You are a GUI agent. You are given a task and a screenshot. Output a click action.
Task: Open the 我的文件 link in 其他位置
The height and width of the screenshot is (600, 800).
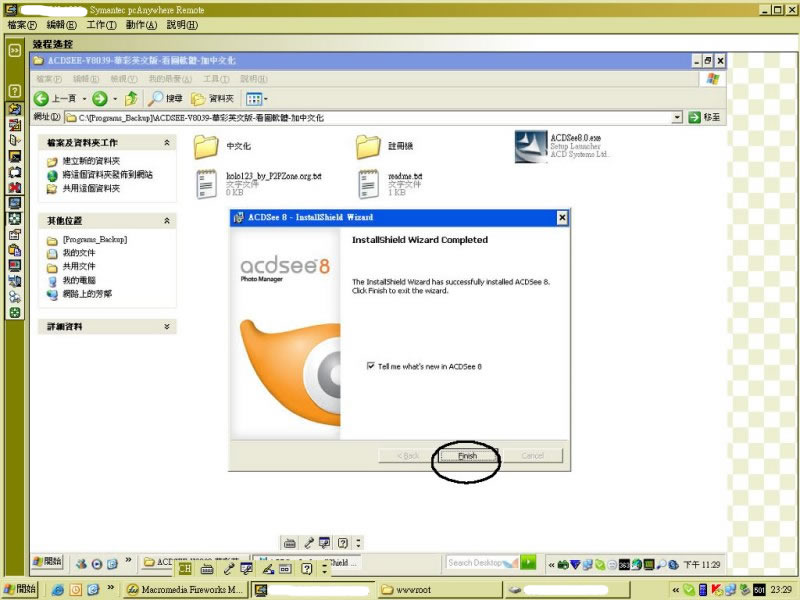[x=79, y=253]
